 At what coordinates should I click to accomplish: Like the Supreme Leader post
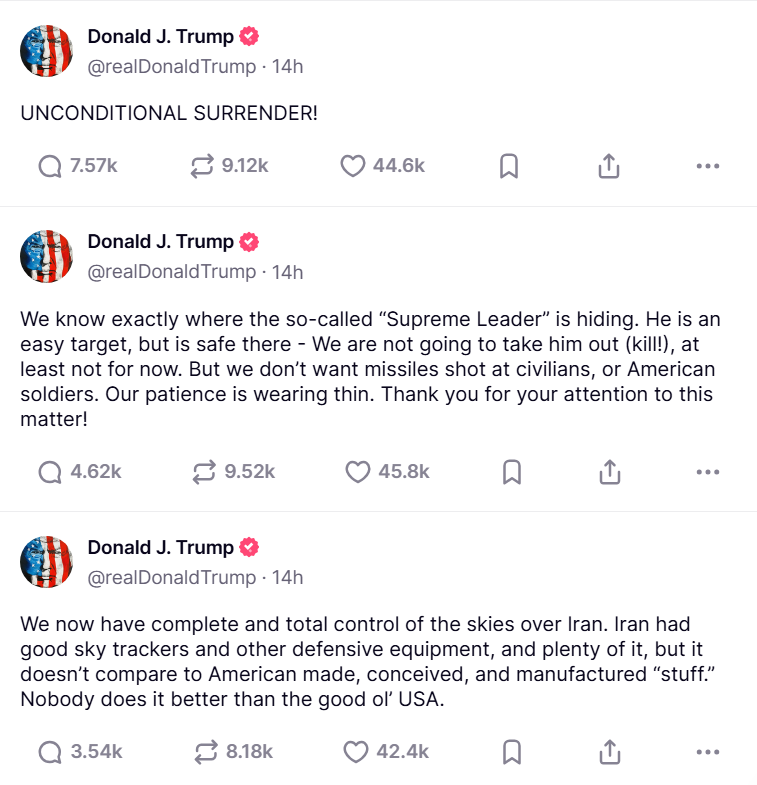point(357,471)
